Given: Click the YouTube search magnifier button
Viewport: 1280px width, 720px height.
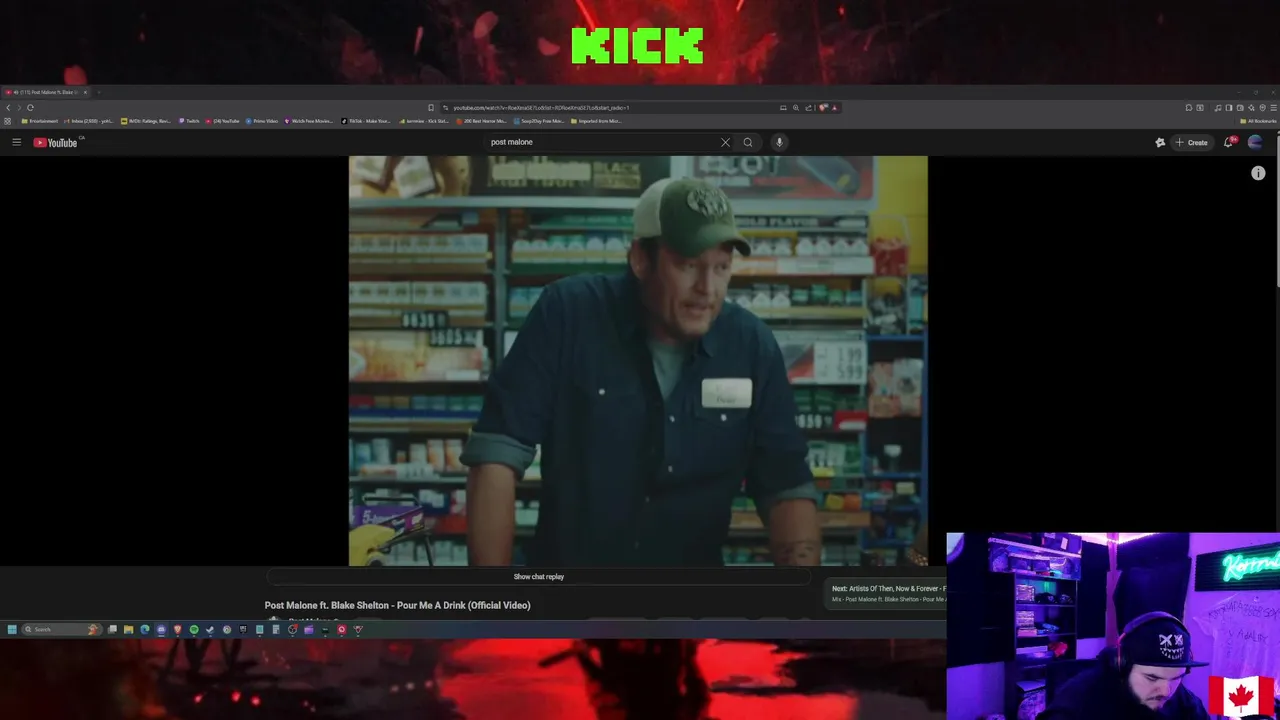Looking at the screenshot, I should (x=747, y=142).
